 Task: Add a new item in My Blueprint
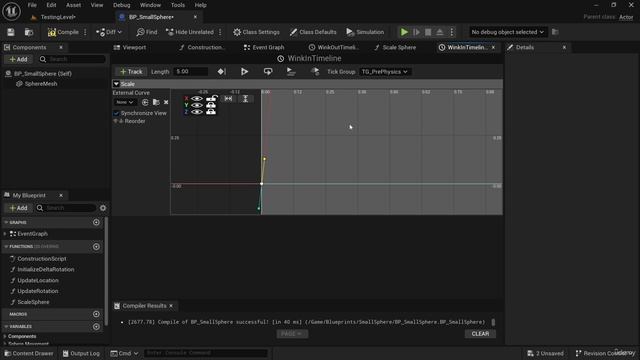click(18, 208)
